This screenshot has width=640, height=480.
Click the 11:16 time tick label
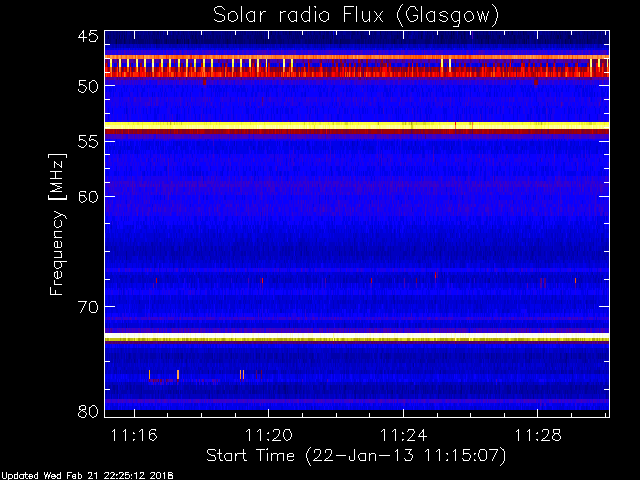(x=134, y=435)
